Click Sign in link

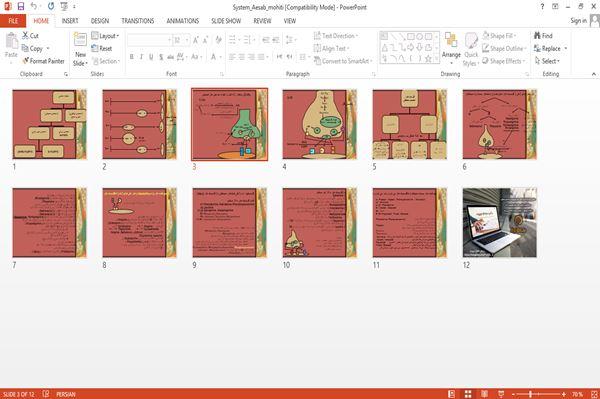[579, 21]
